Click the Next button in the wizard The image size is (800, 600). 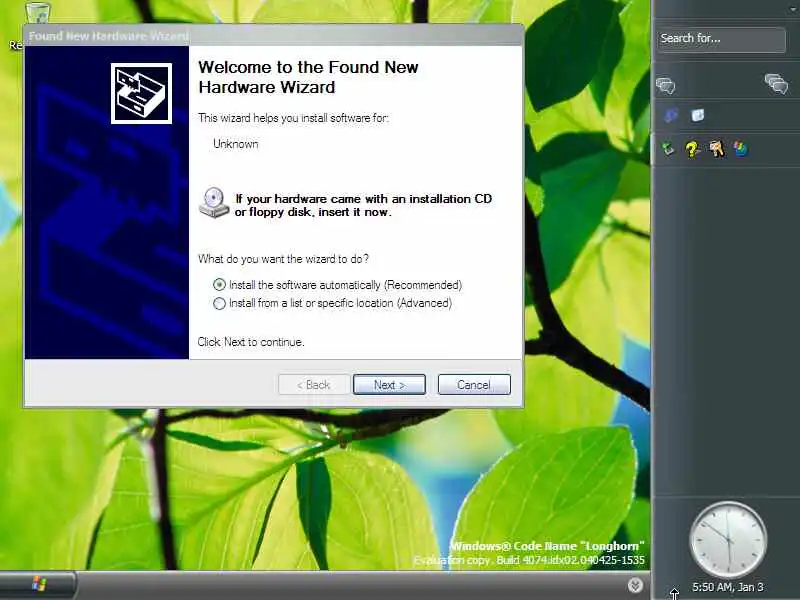pos(389,385)
